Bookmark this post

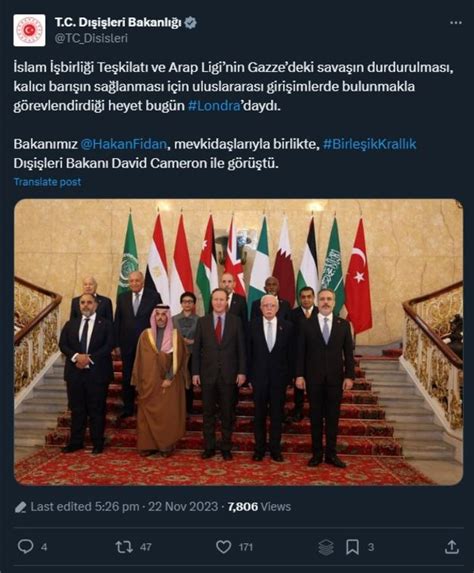[x=352, y=547]
